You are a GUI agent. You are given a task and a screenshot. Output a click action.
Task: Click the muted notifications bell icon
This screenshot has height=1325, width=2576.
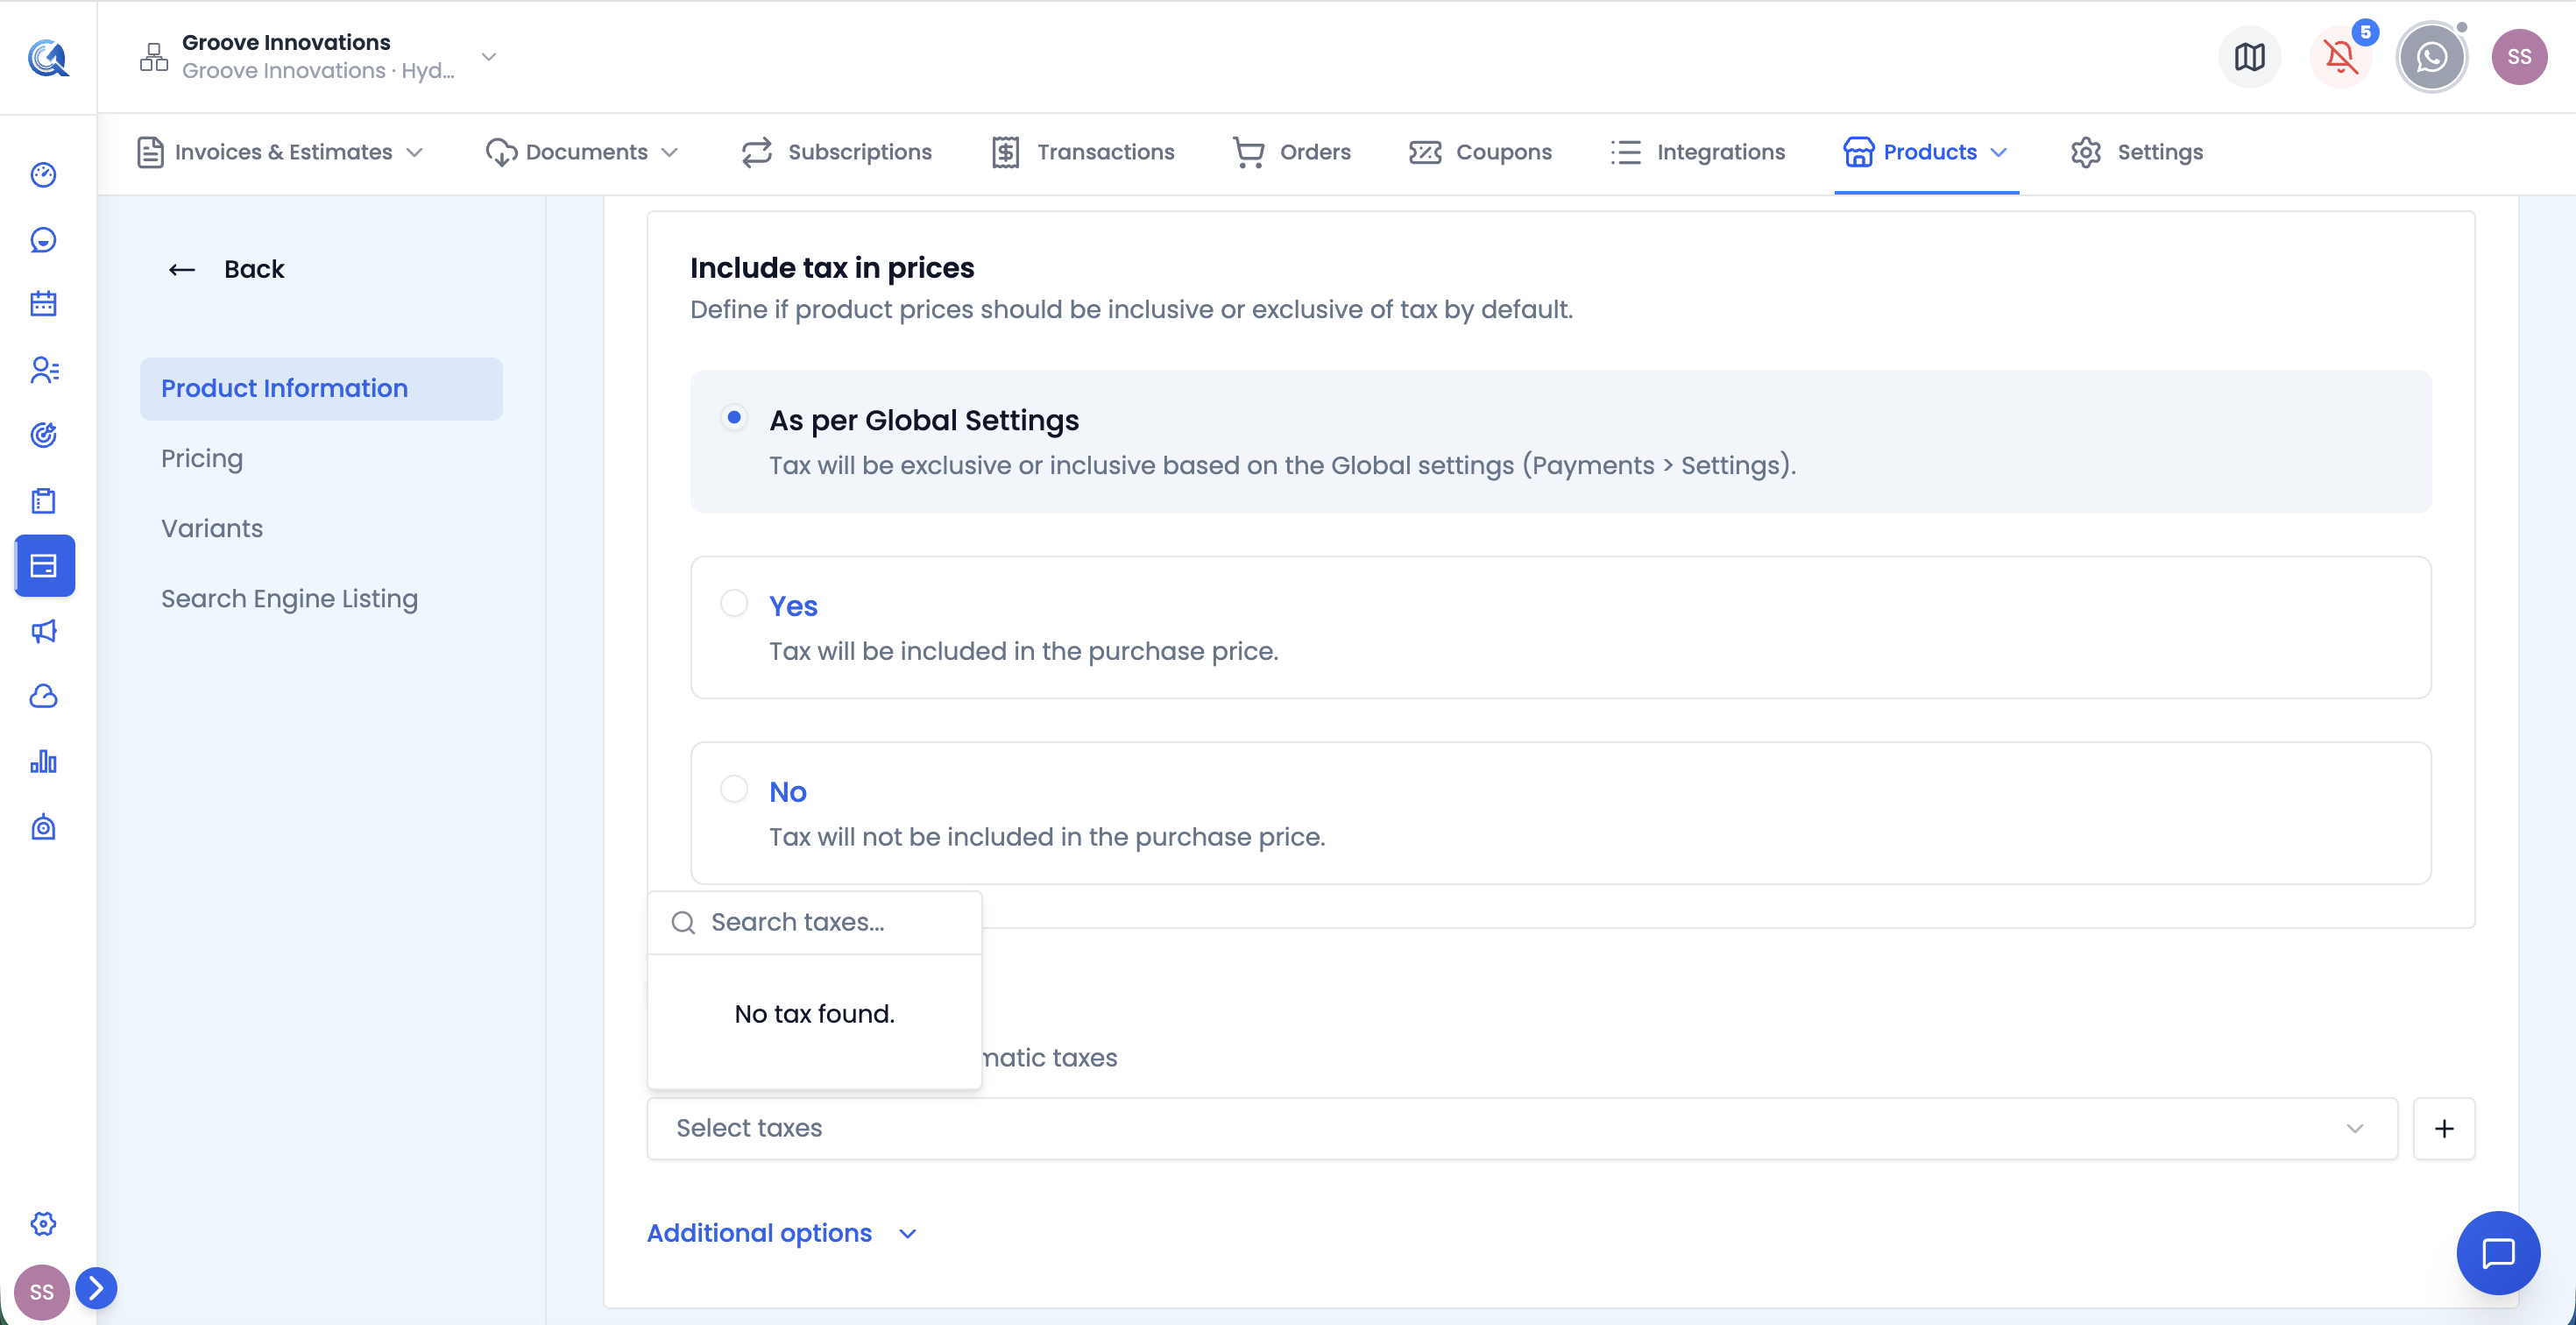2340,57
